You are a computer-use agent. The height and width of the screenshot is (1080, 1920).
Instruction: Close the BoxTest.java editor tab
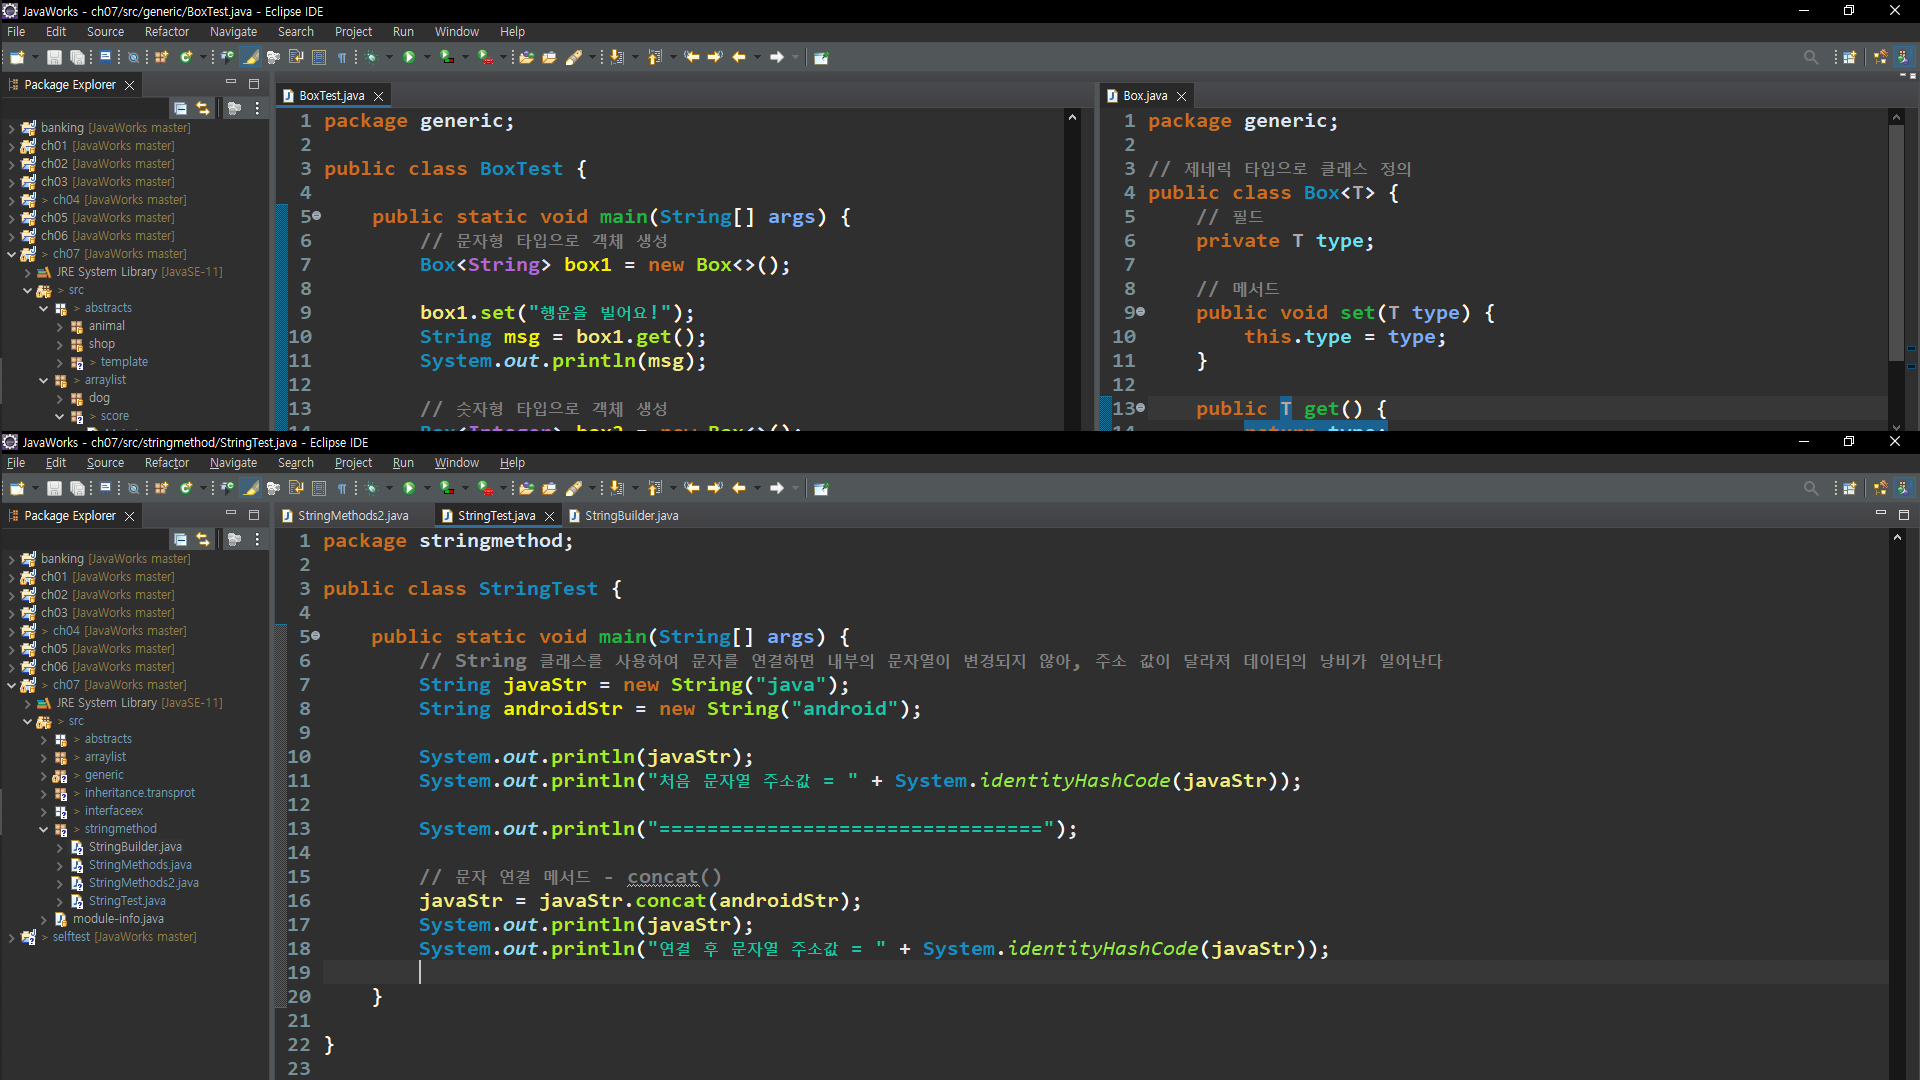point(379,96)
